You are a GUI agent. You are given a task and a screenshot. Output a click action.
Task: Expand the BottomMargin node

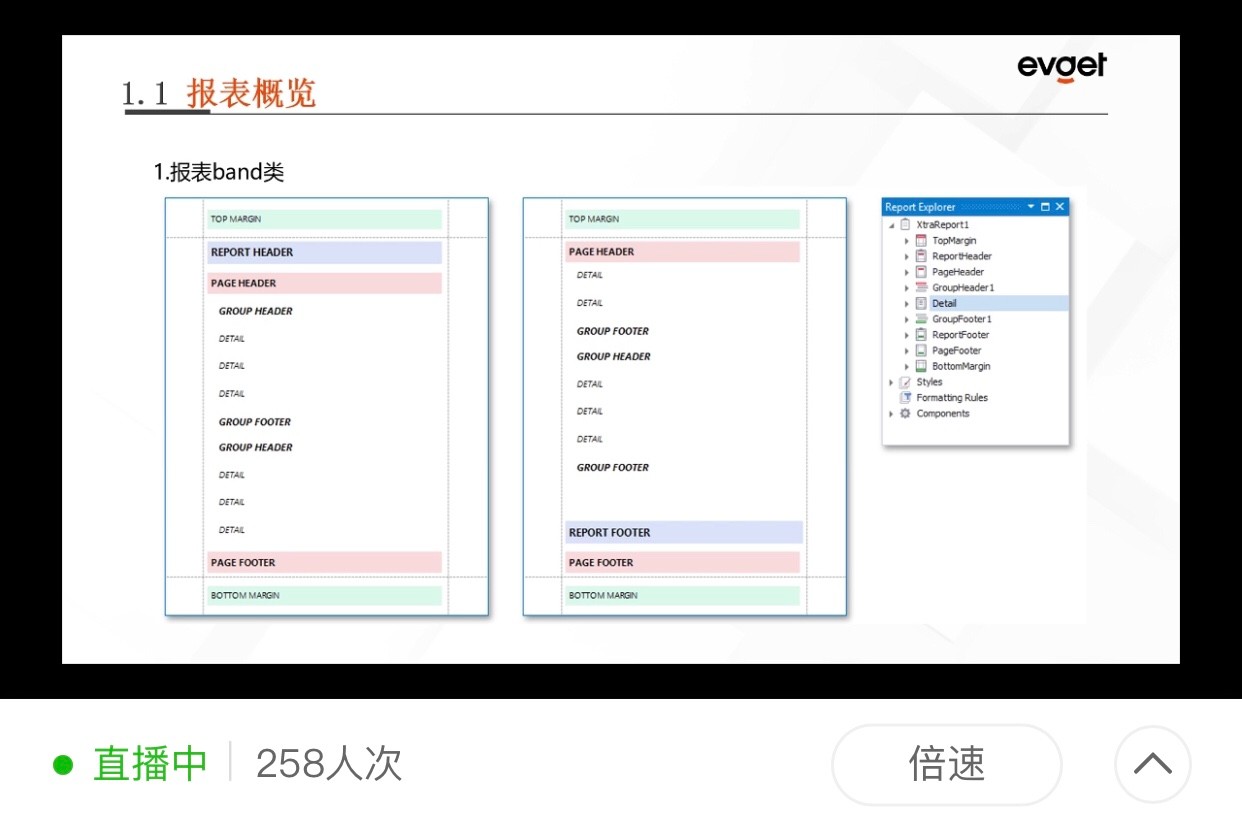[x=907, y=367]
